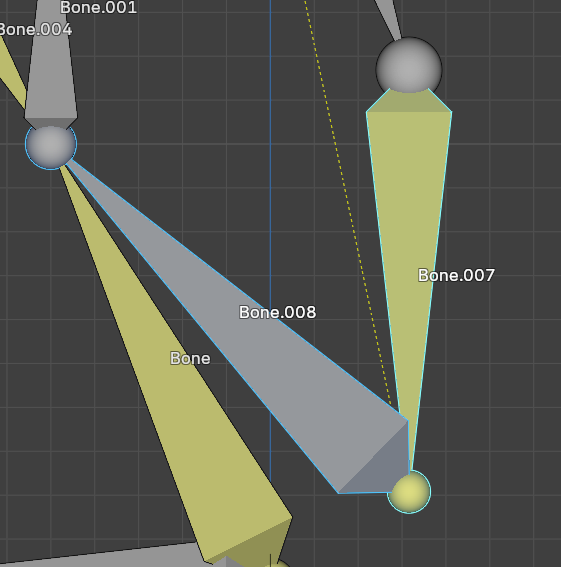Image resolution: width=561 pixels, height=567 pixels.
Task: Select the gray Bone.001 bone body
Action: pos(51,65)
